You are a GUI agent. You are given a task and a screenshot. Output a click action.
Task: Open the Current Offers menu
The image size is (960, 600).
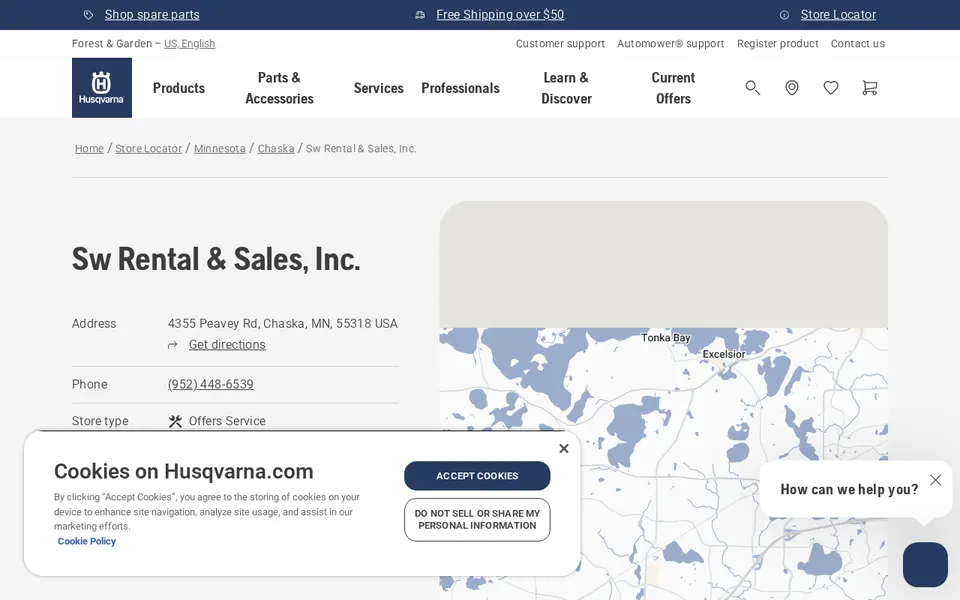[x=673, y=88]
